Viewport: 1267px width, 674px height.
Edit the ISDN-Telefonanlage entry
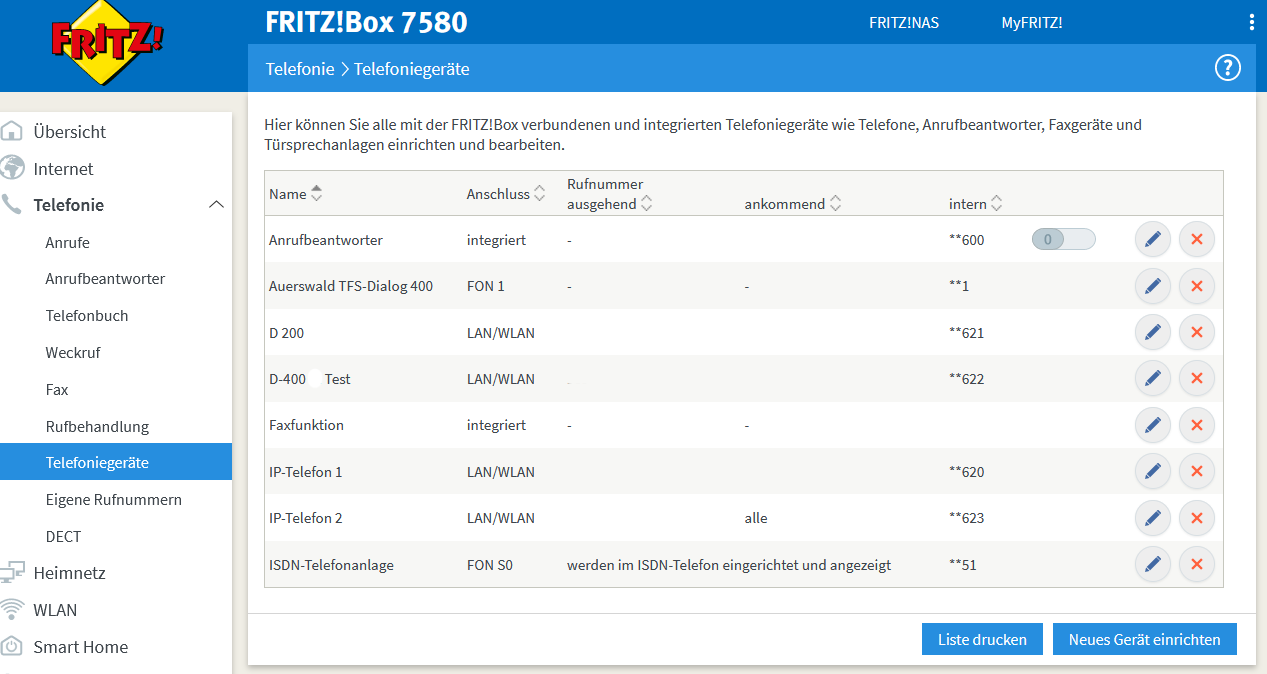[1152, 565]
